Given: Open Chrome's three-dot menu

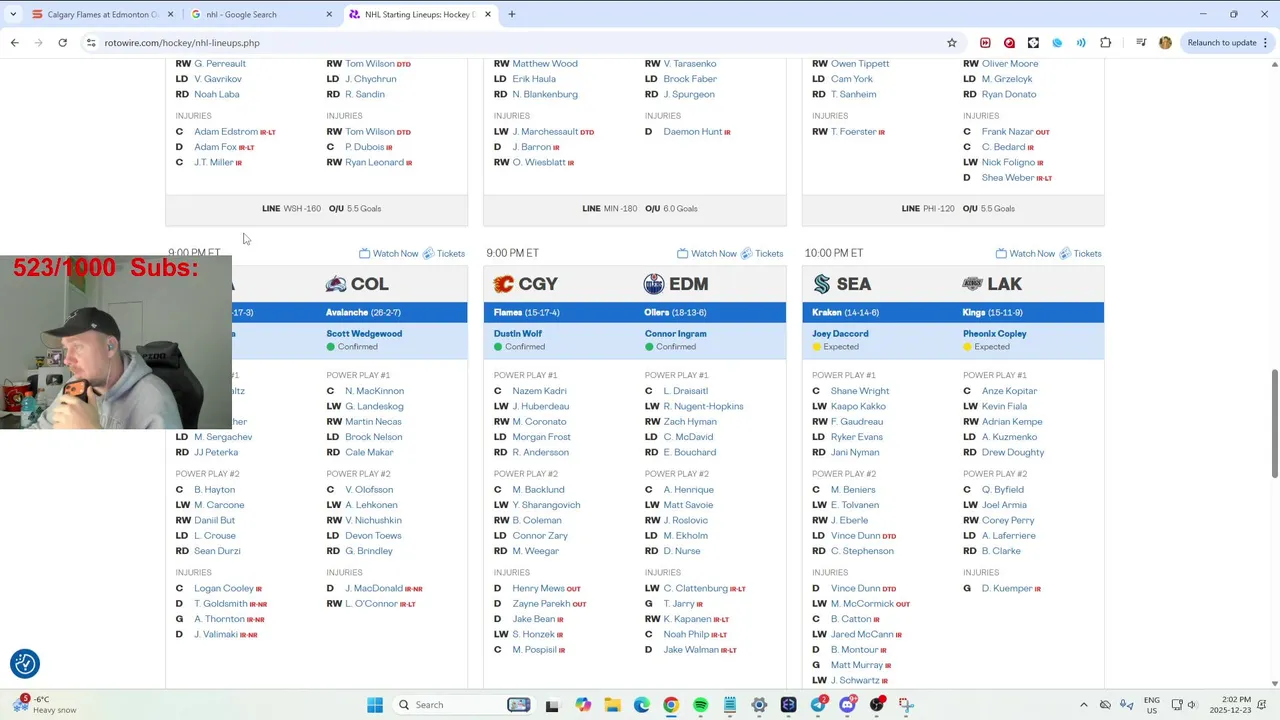Looking at the screenshot, I should 1266,43.
